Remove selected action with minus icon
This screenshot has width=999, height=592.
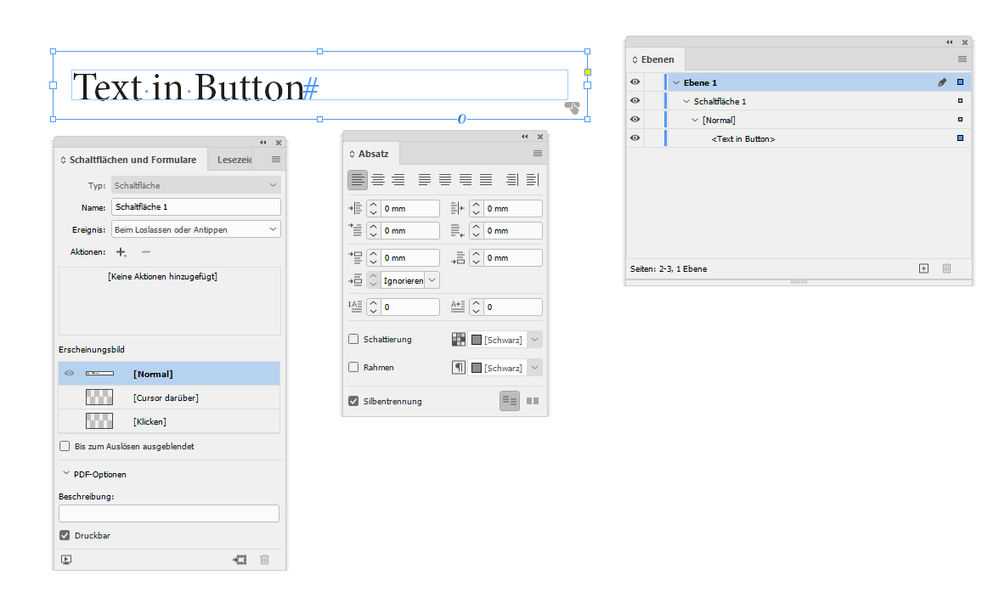(146, 252)
